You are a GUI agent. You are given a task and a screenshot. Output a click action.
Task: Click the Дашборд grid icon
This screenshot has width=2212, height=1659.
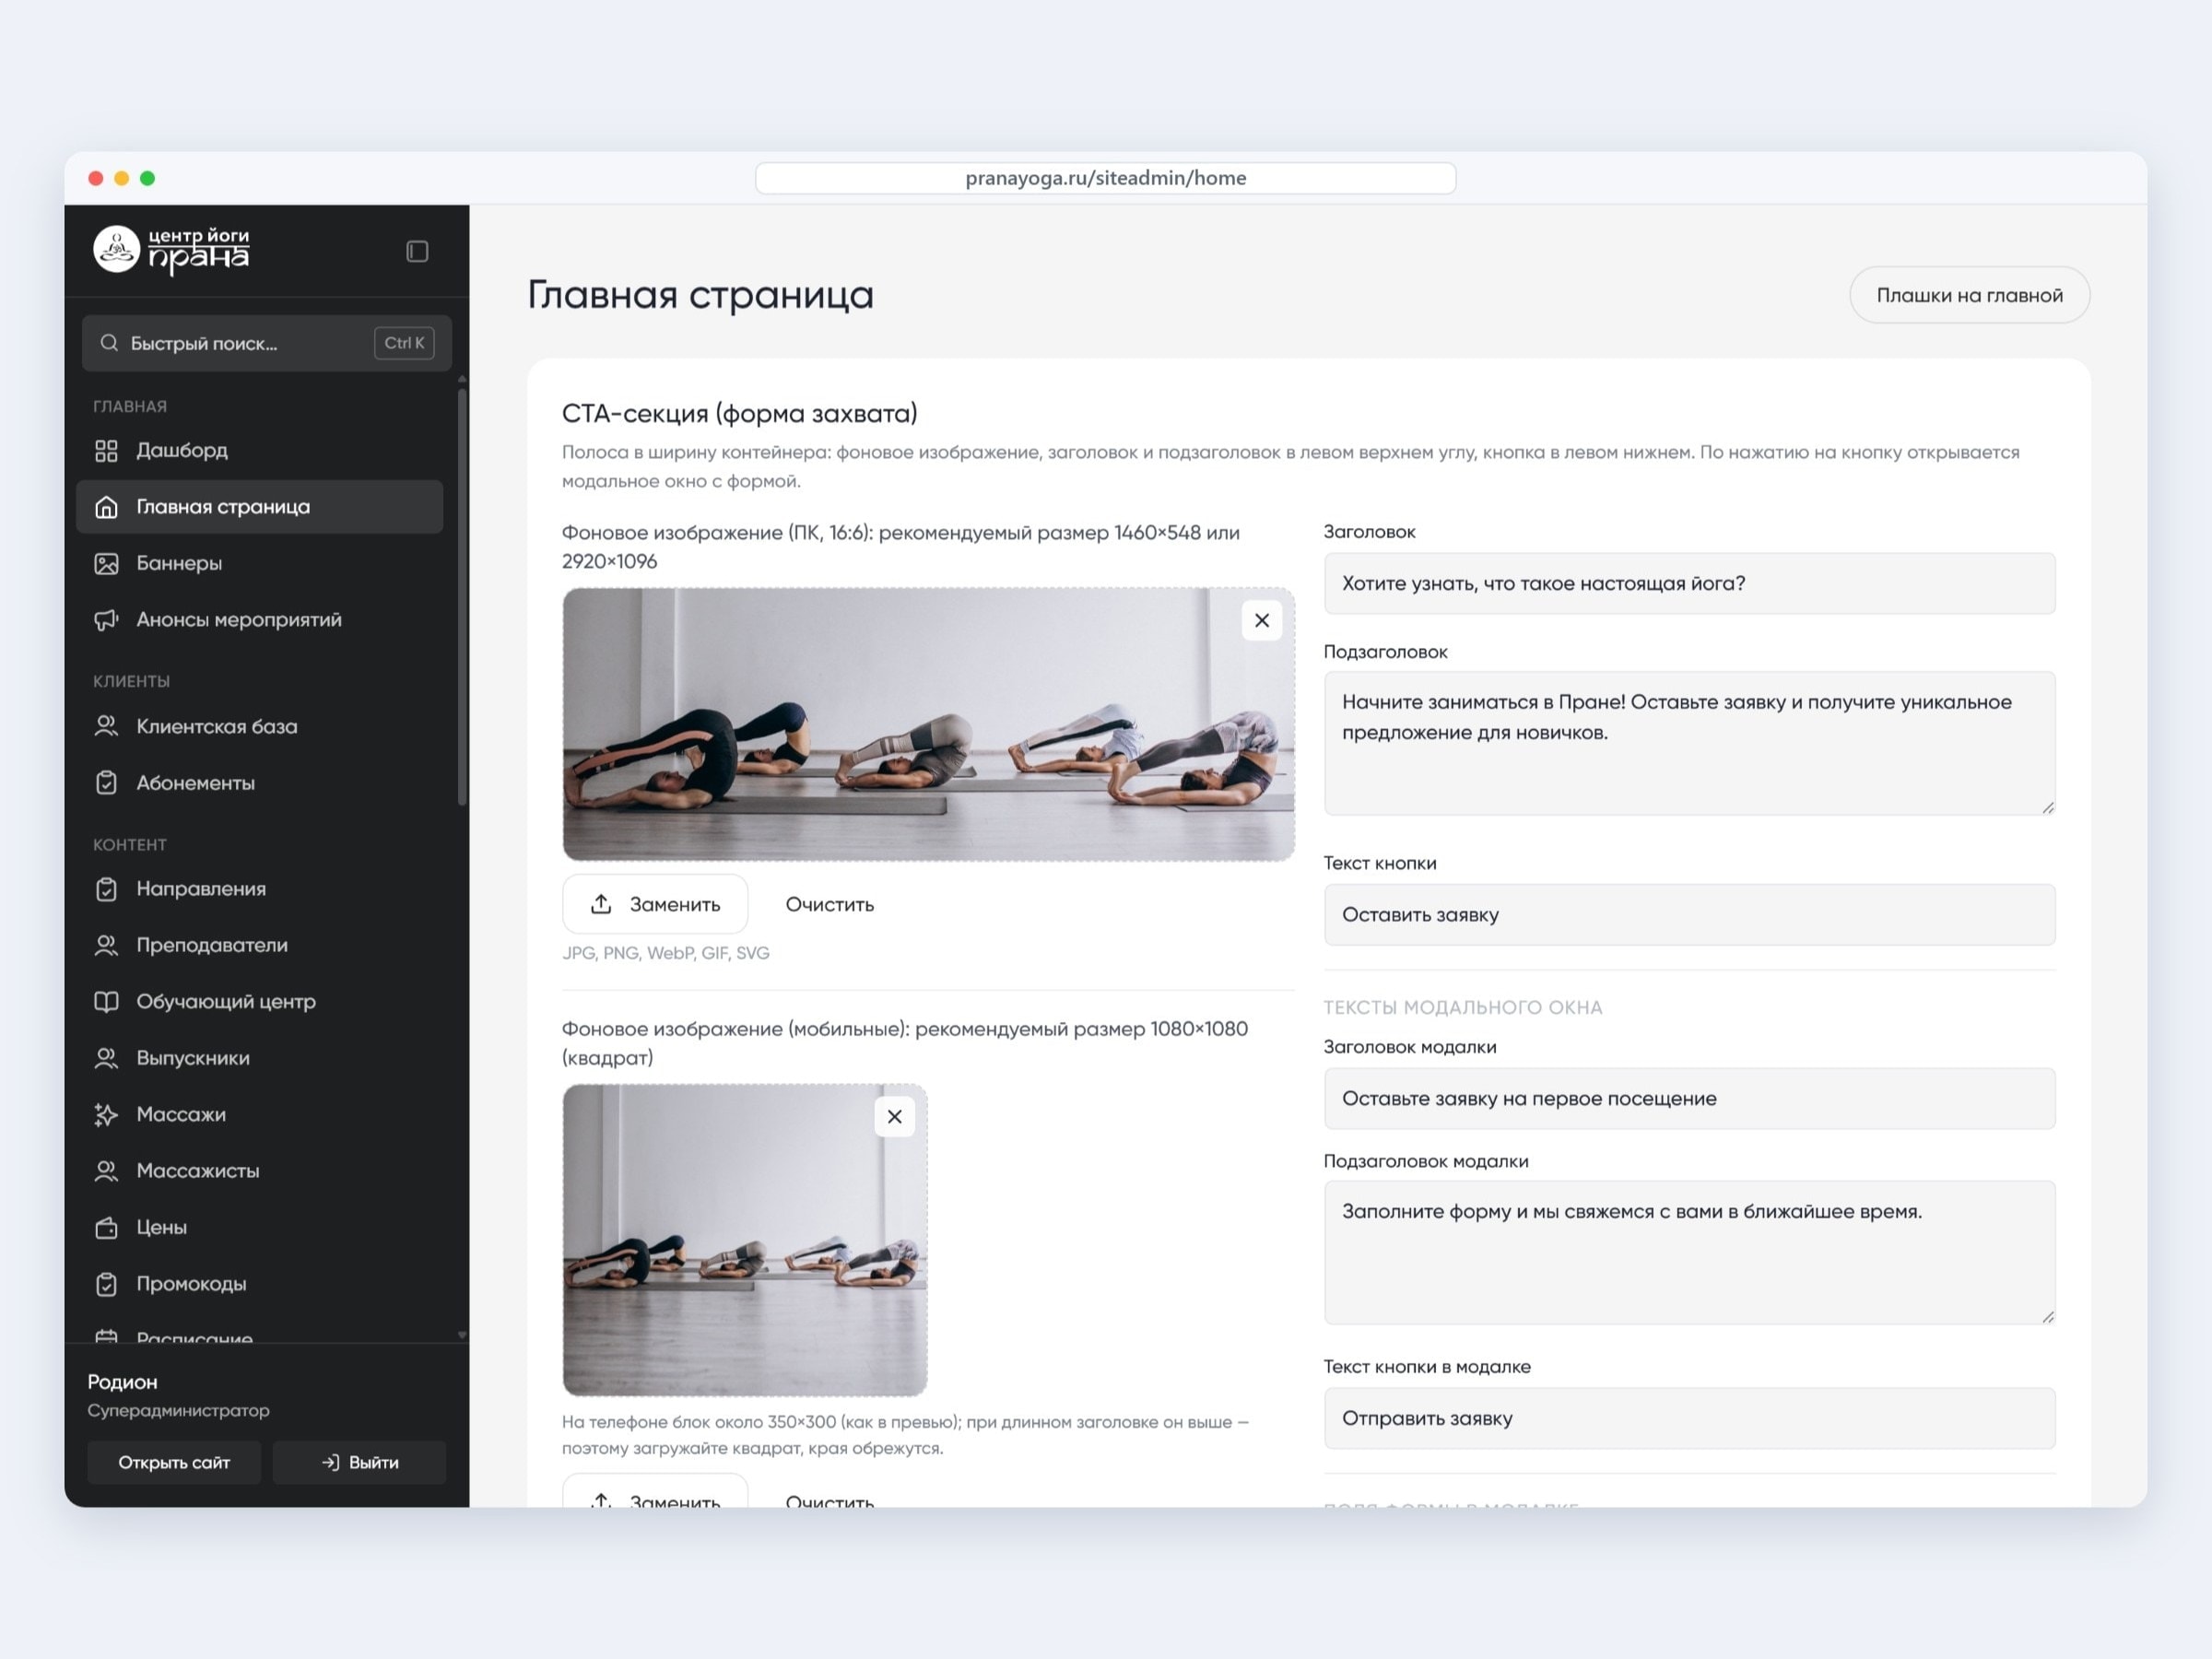pyautogui.click(x=106, y=451)
